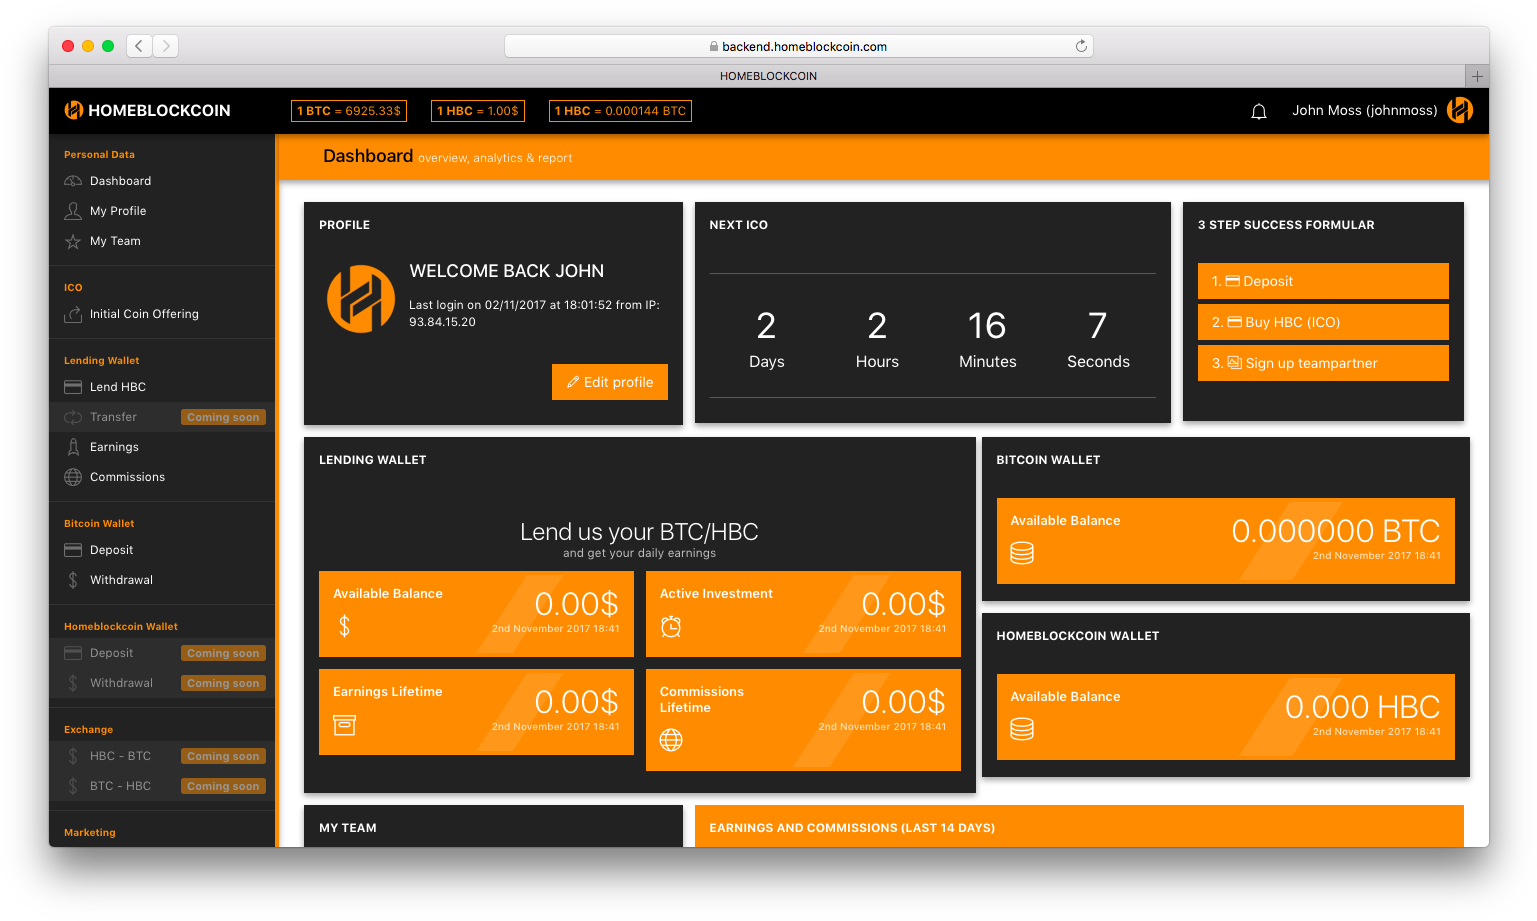Open the Earnings sidebar item
The width and height of the screenshot is (1537, 921).
click(x=113, y=447)
